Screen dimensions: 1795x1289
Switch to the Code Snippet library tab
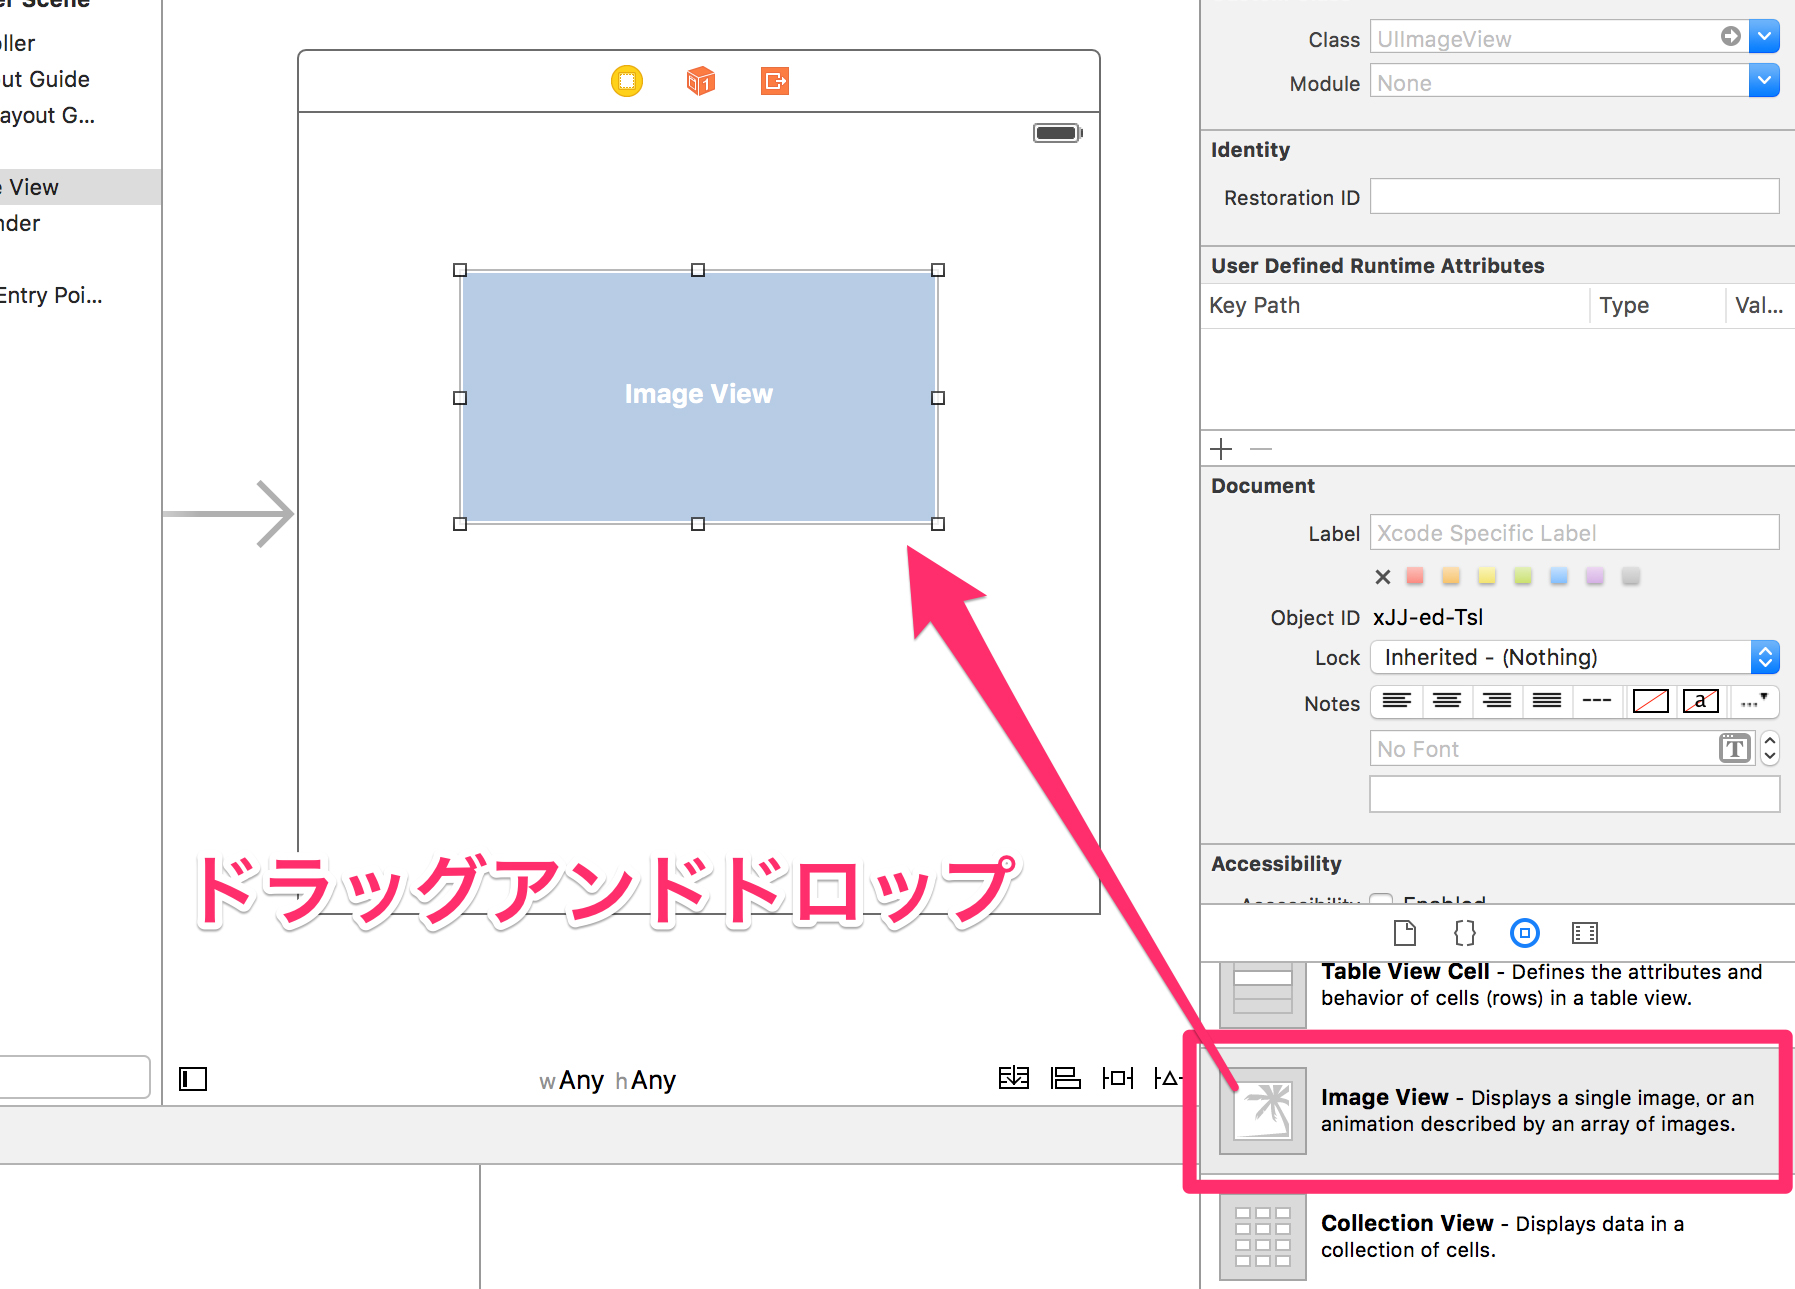1464,933
